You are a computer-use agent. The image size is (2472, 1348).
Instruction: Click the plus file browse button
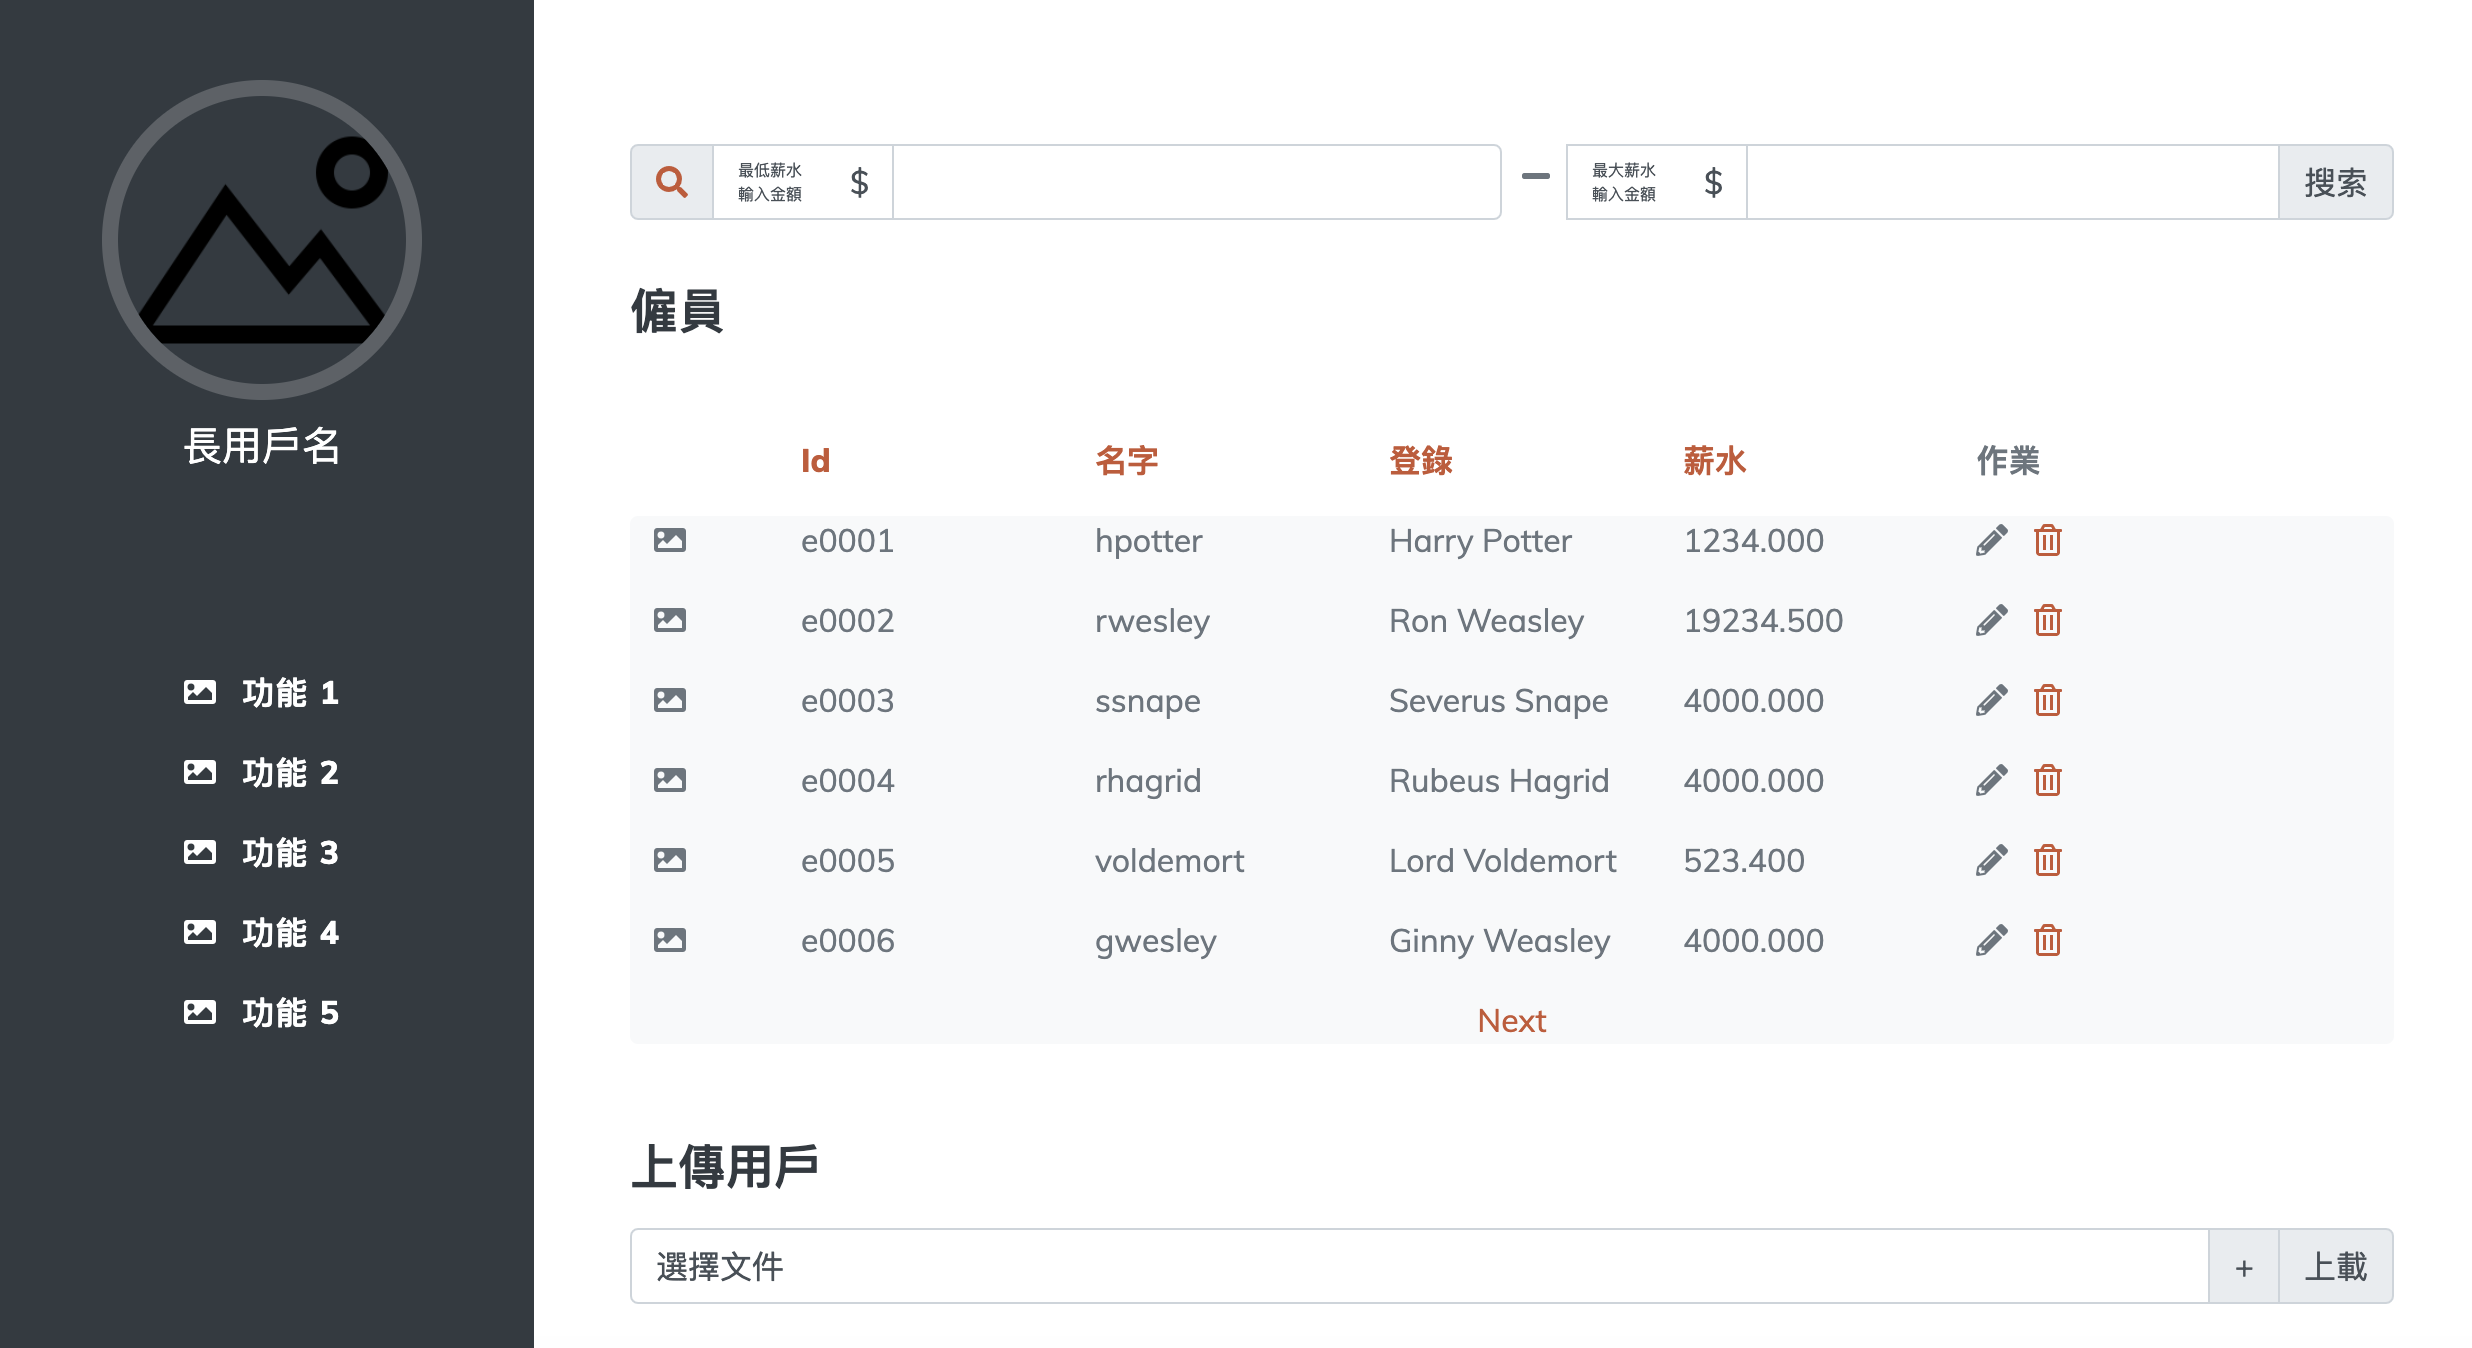pyautogui.click(x=2243, y=1267)
